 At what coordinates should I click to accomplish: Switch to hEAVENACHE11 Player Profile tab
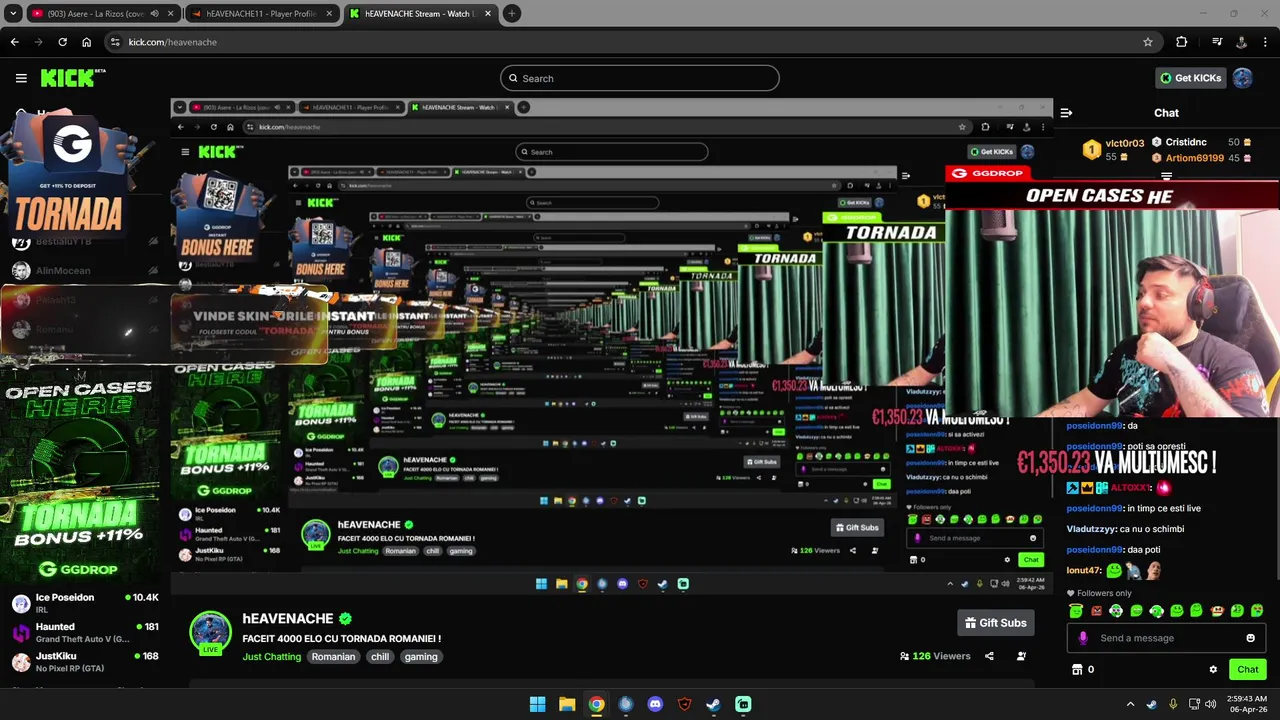[x=263, y=14]
